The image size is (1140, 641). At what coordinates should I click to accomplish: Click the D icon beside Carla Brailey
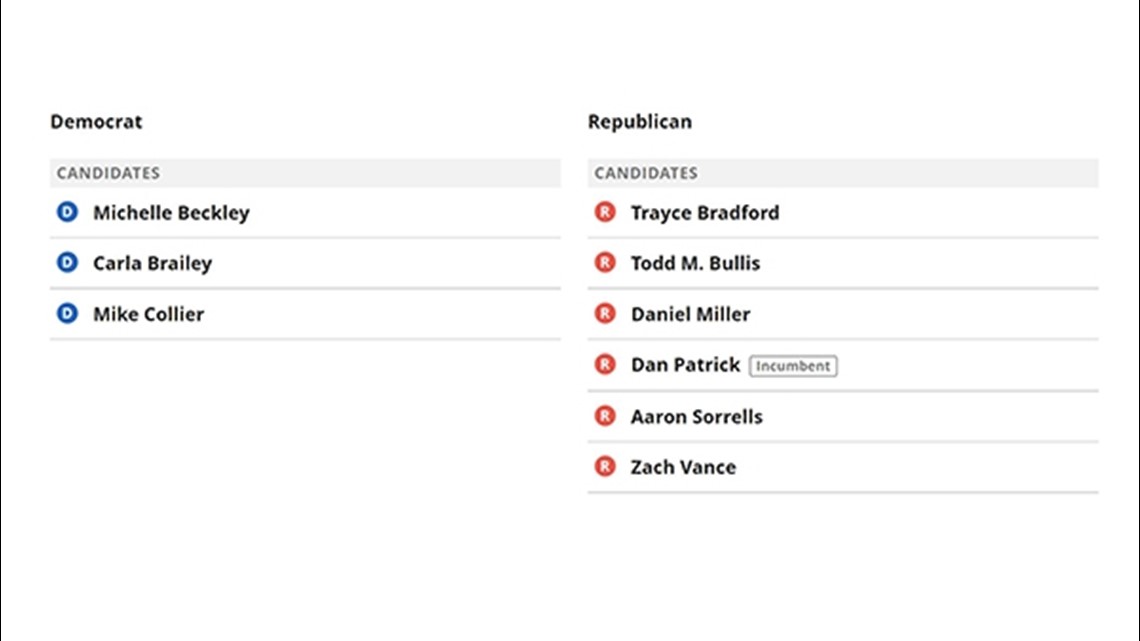pyautogui.click(x=68, y=262)
